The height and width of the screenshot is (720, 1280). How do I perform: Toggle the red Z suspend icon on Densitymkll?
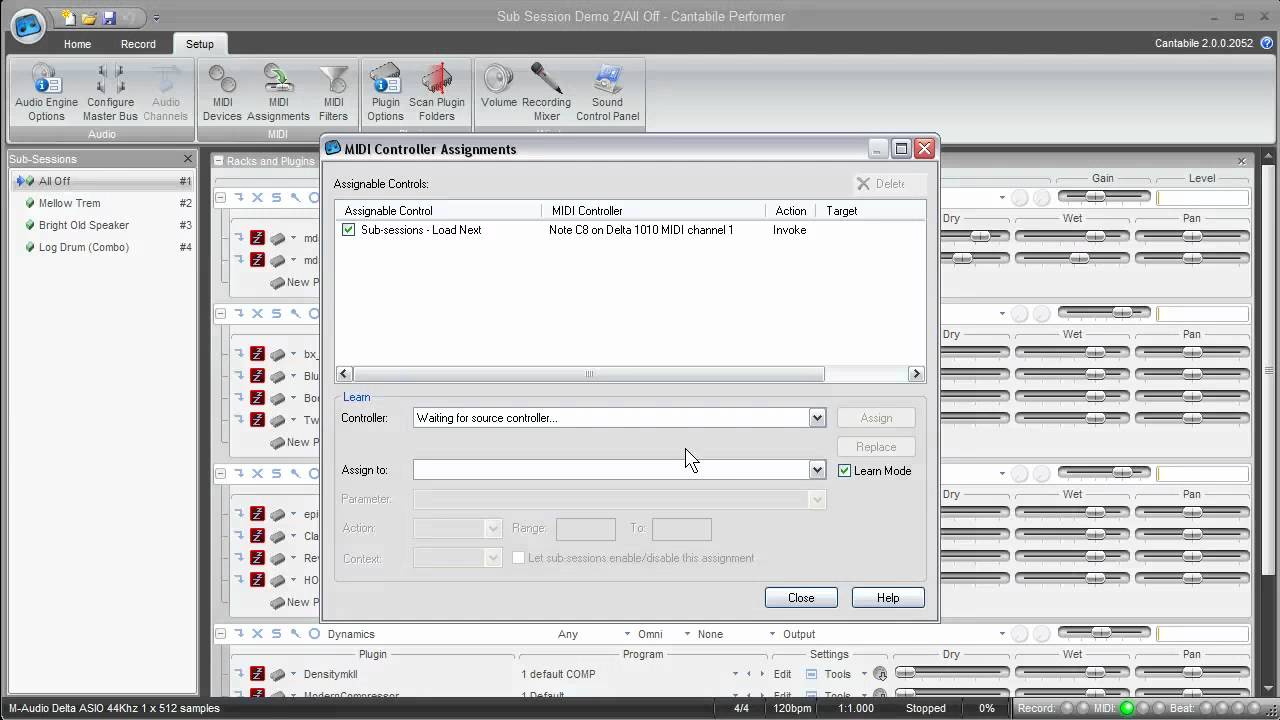(x=257, y=674)
